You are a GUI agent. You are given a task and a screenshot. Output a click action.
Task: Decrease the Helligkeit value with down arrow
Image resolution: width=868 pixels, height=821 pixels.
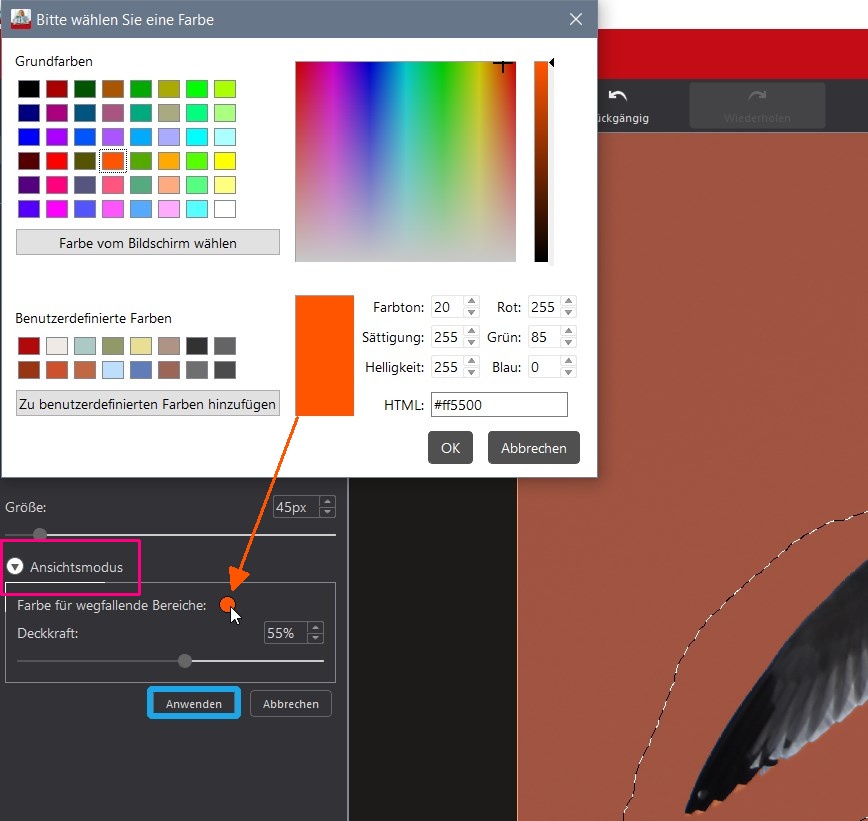(472, 372)
